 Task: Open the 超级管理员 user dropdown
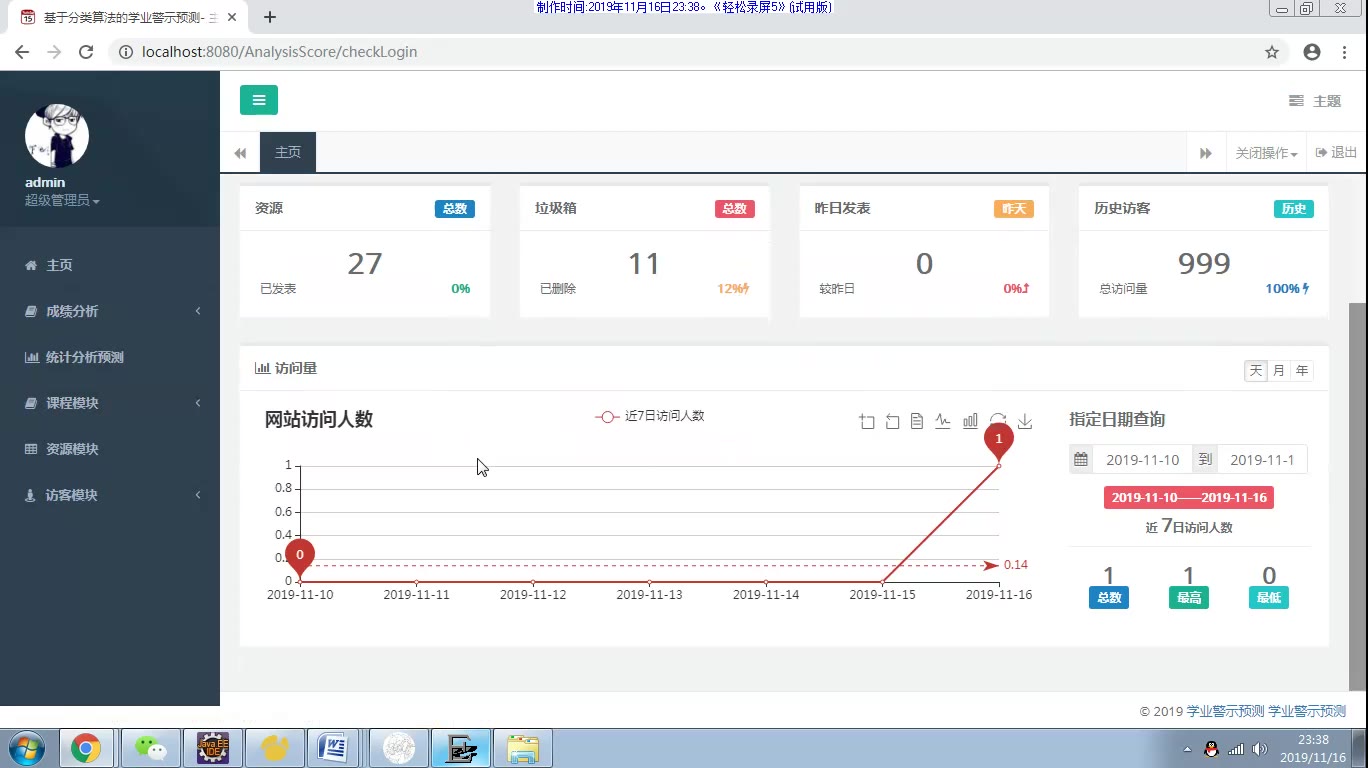click(62, 200)
